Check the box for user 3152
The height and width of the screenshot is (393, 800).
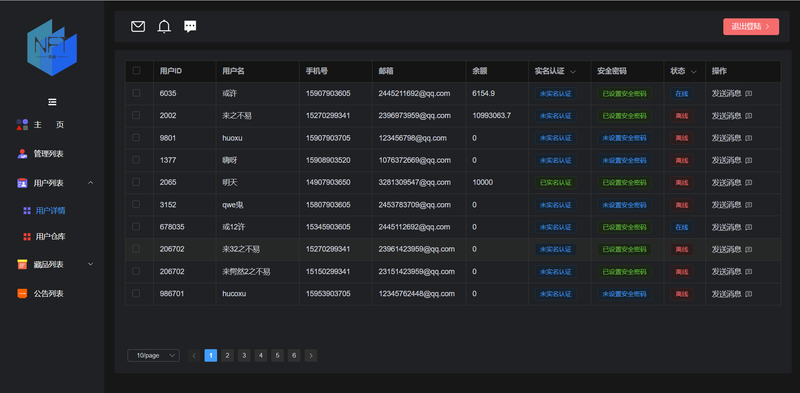pyautogui.click(x=136, y=204)
